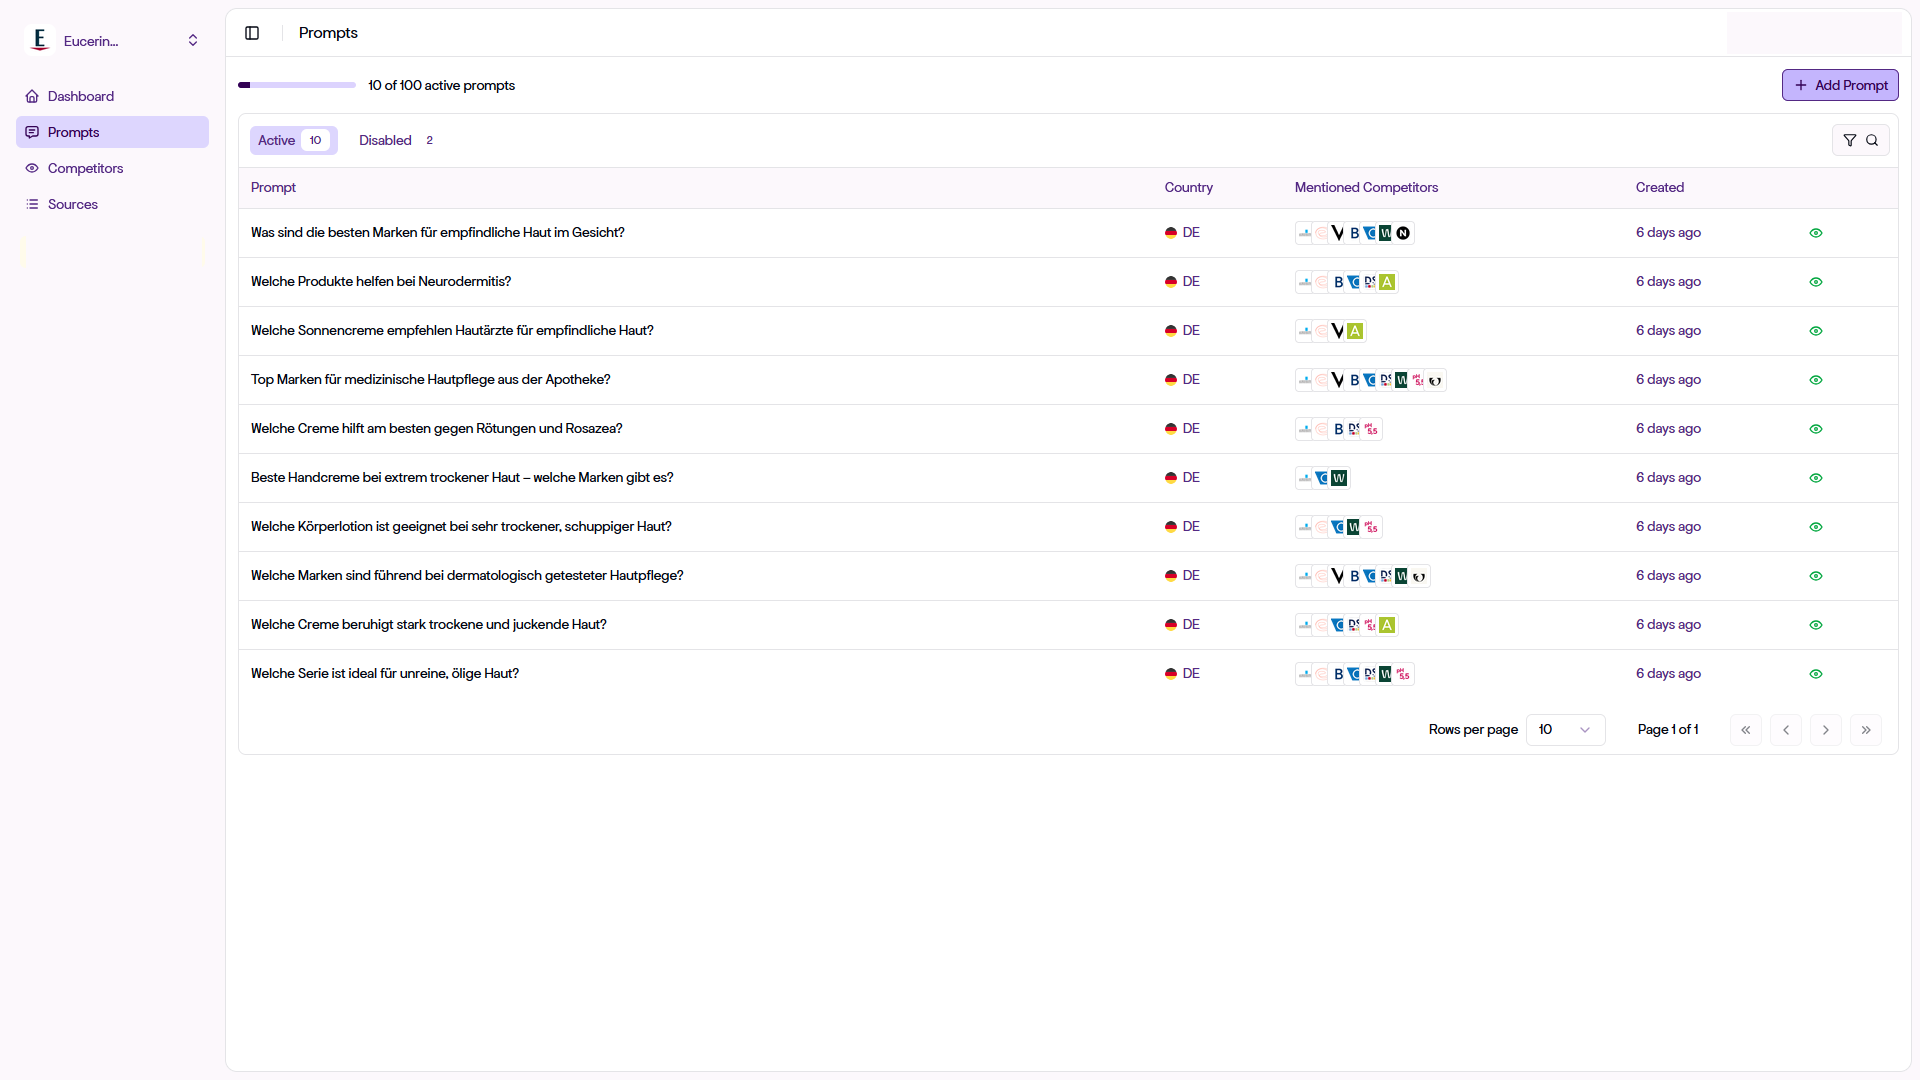Click the Prompts breadcrumb title

(328, 33)
